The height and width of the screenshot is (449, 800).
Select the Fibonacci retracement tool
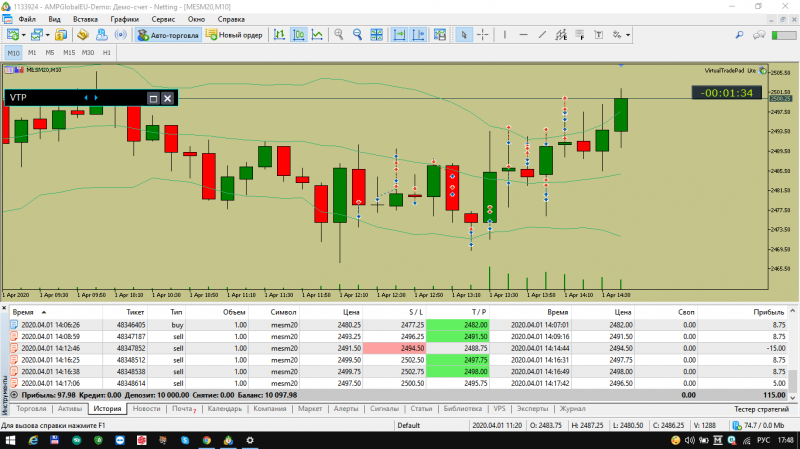pos(580,35)
